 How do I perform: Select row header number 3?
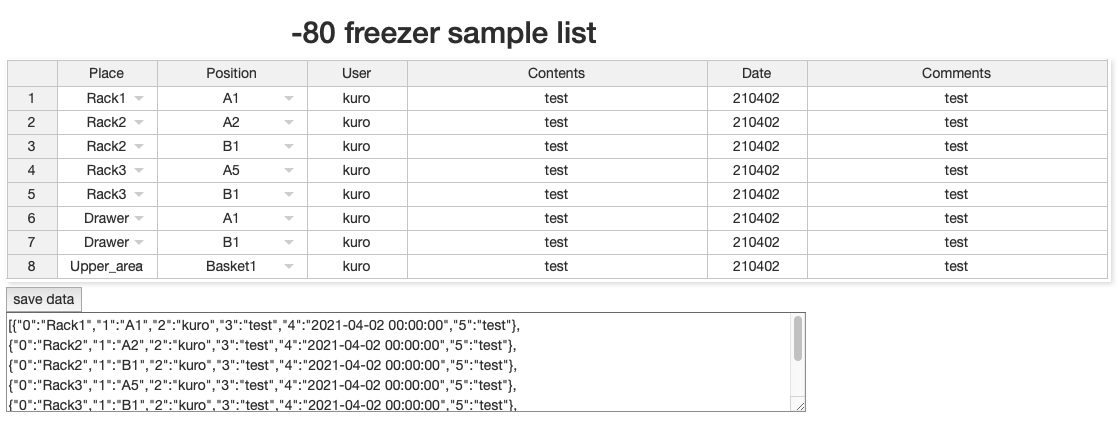pos(32,146)
